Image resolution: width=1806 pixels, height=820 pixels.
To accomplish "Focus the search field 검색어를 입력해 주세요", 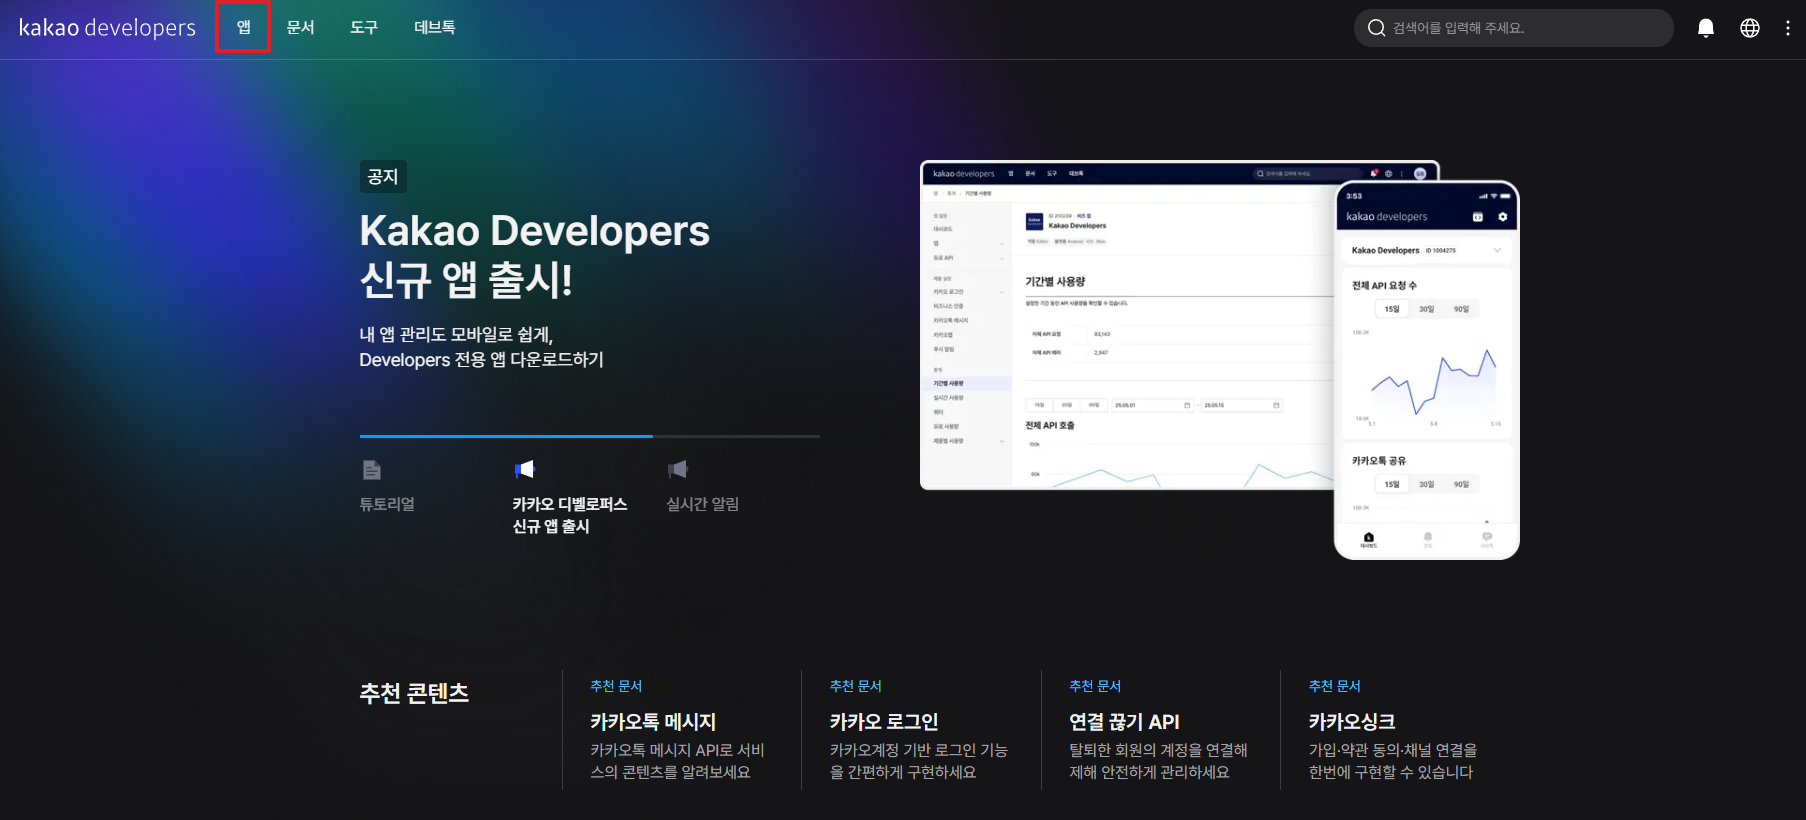I will [x=1514, y=28].
